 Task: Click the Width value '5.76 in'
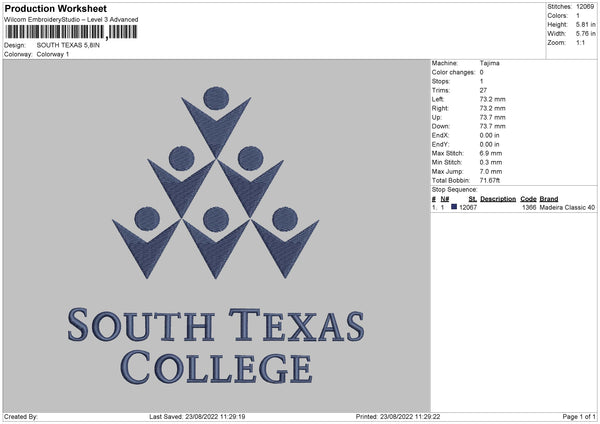(x=585, y=34)
